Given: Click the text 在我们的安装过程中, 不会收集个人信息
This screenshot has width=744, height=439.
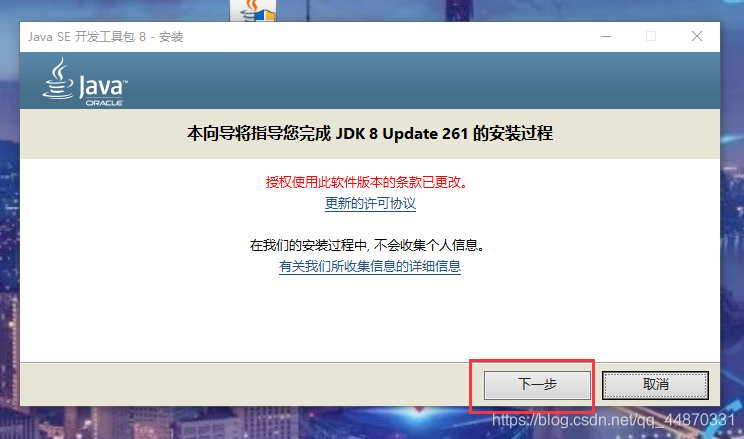Looking at the screenshot, I should [x=367, y=245].
